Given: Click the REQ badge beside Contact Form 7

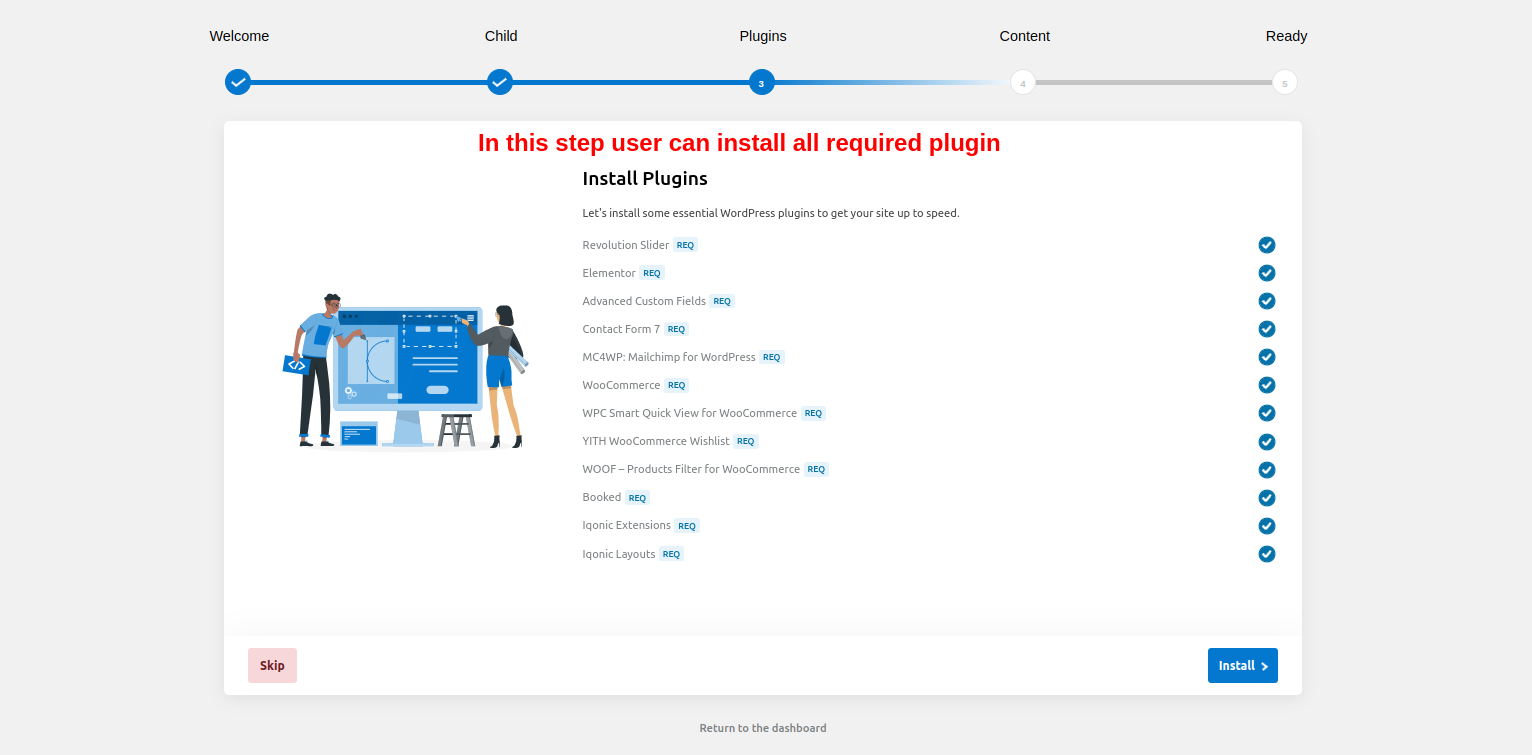Looking at the screenshot, I should click(677, 329).
